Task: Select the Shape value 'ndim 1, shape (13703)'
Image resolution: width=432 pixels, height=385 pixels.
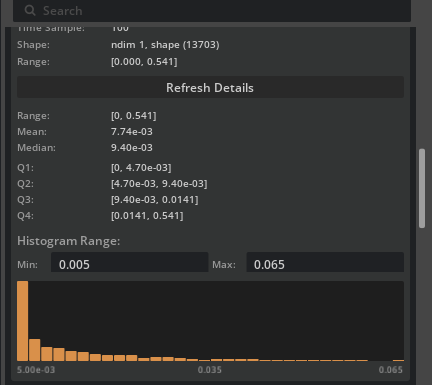Action: [165, 45]
